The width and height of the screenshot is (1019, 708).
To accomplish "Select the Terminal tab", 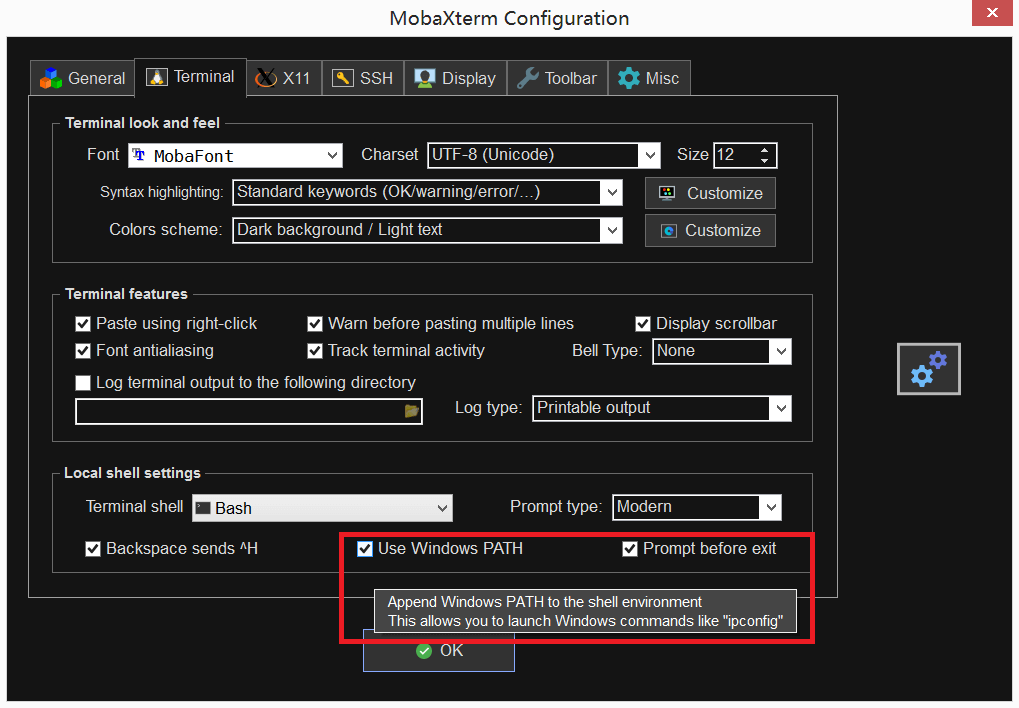I will [x=190, y=77].
